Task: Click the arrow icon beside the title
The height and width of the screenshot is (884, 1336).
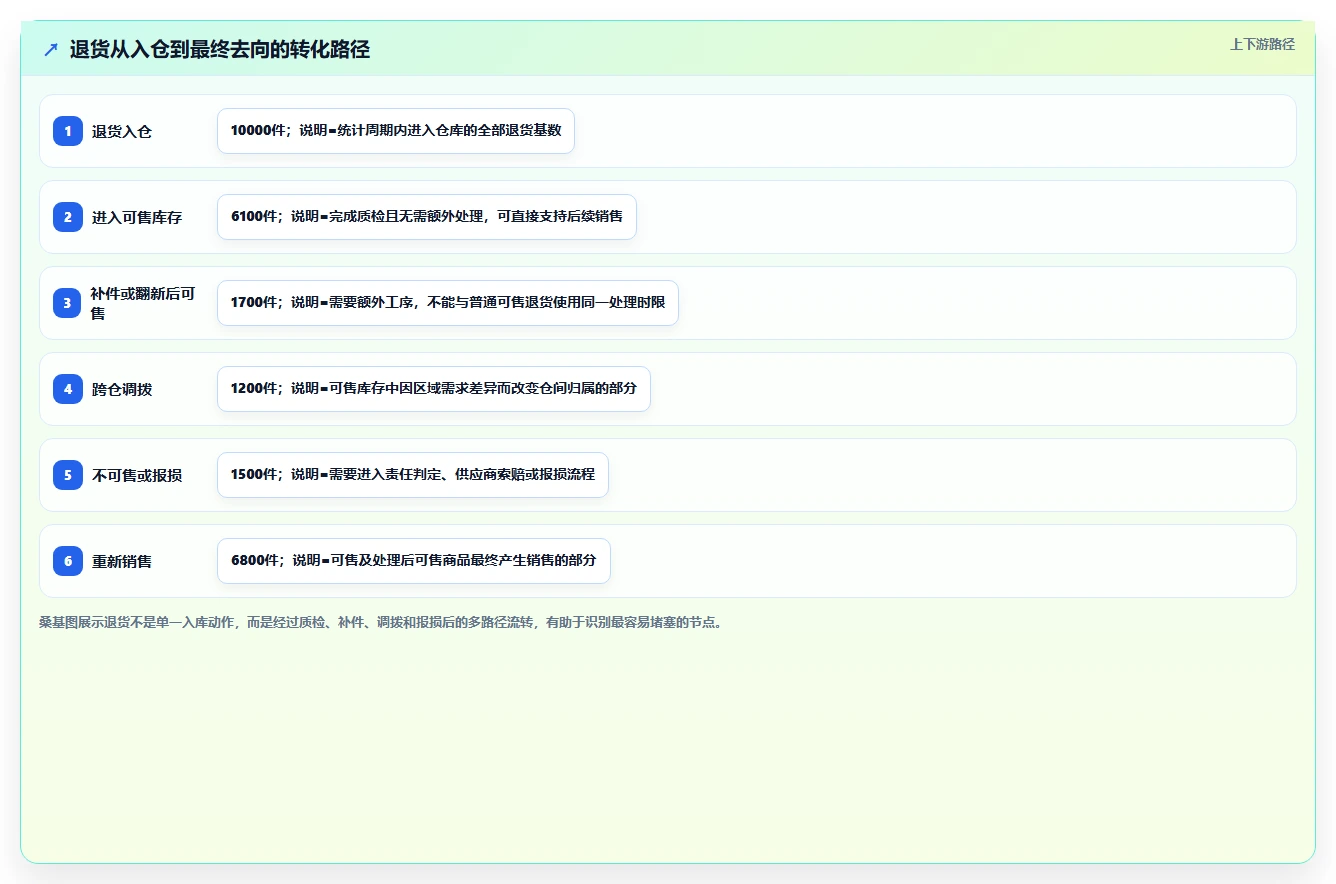Action: tap(51, 49)
